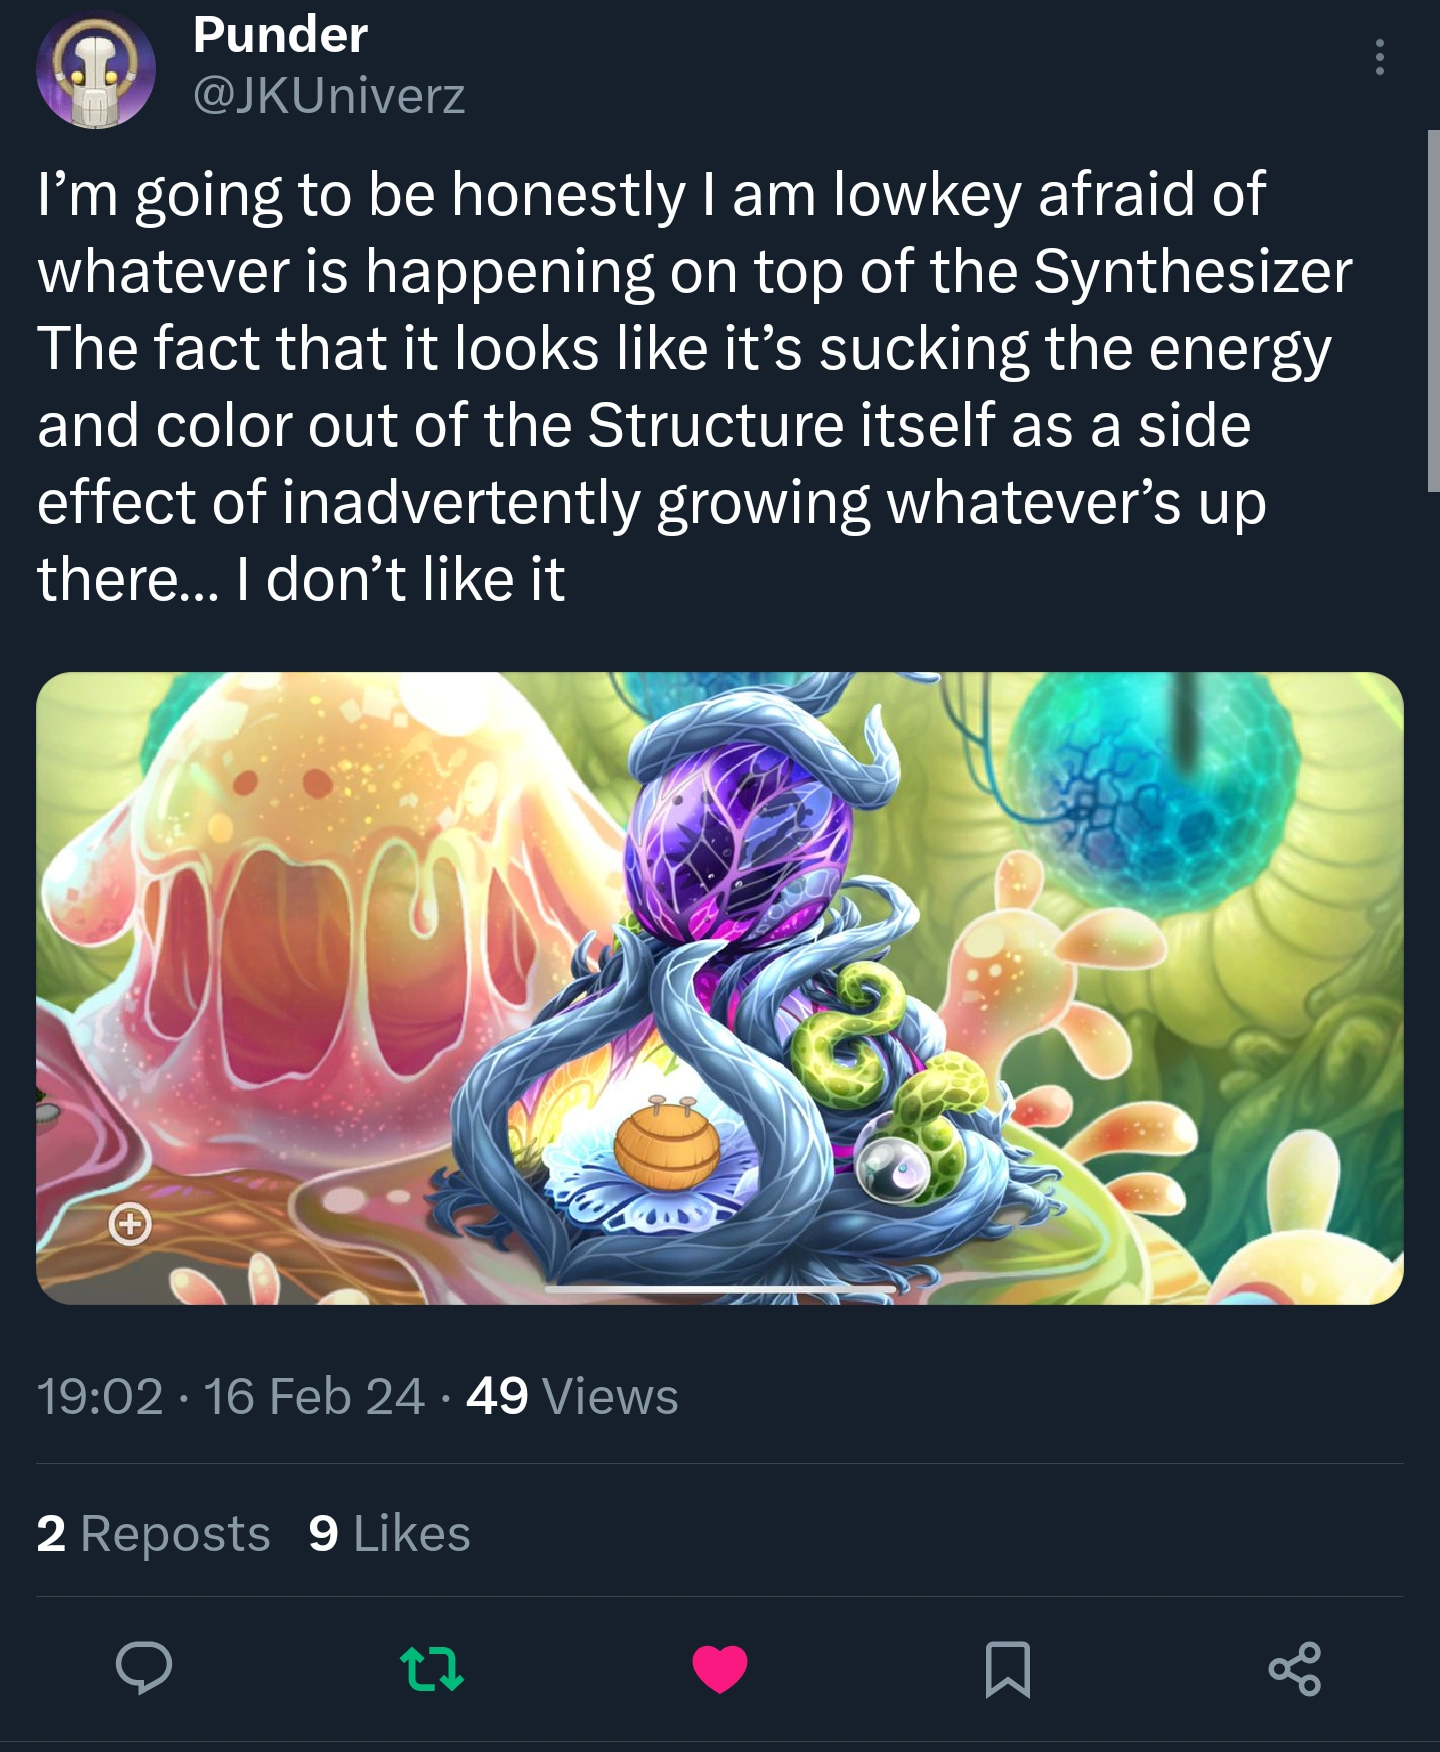
Task: Click the display name Punder
Action: (280, 35)
